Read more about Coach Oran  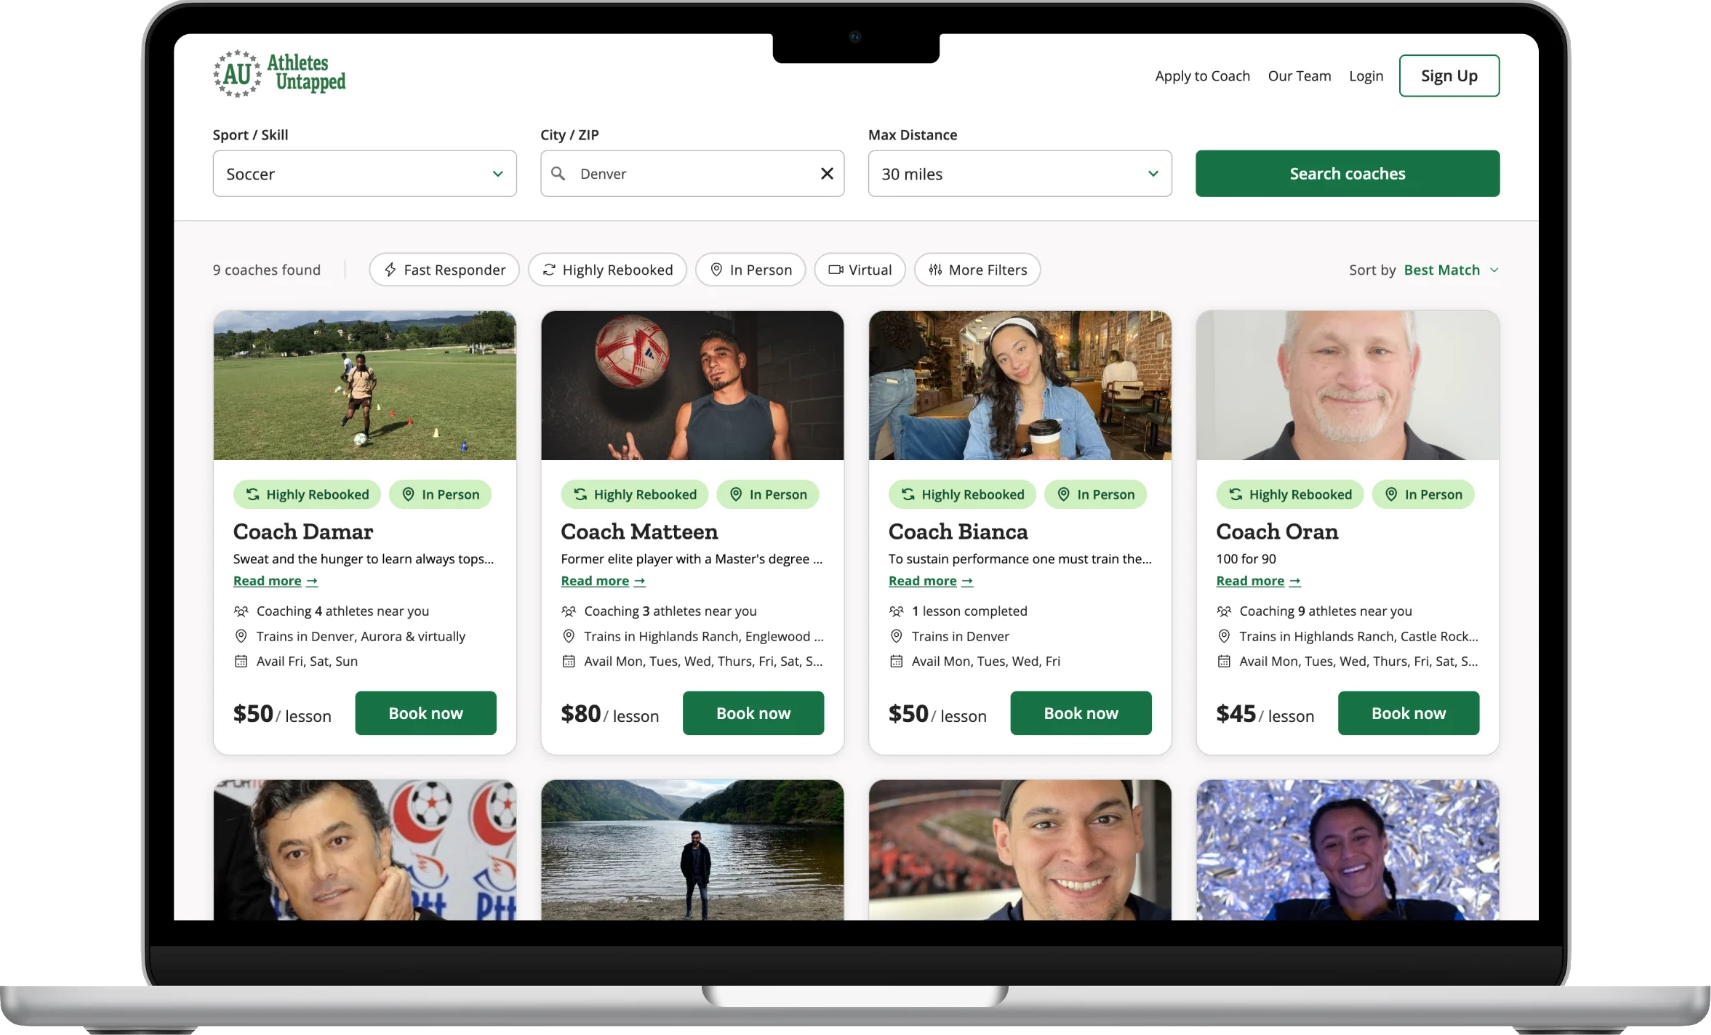[1258, 581]
